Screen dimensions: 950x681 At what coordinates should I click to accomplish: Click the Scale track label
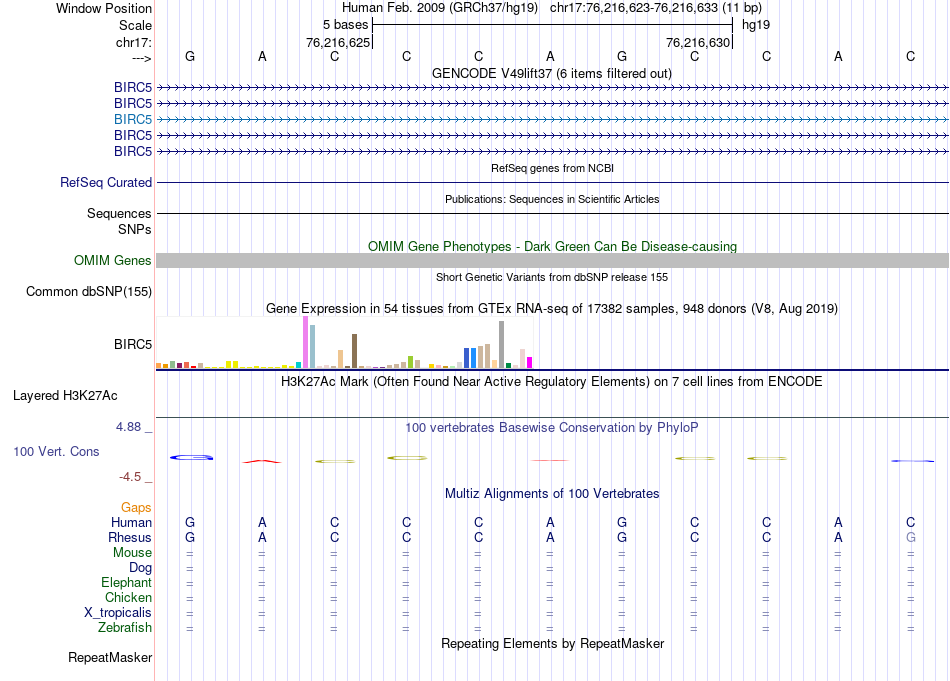click(135, 25)
